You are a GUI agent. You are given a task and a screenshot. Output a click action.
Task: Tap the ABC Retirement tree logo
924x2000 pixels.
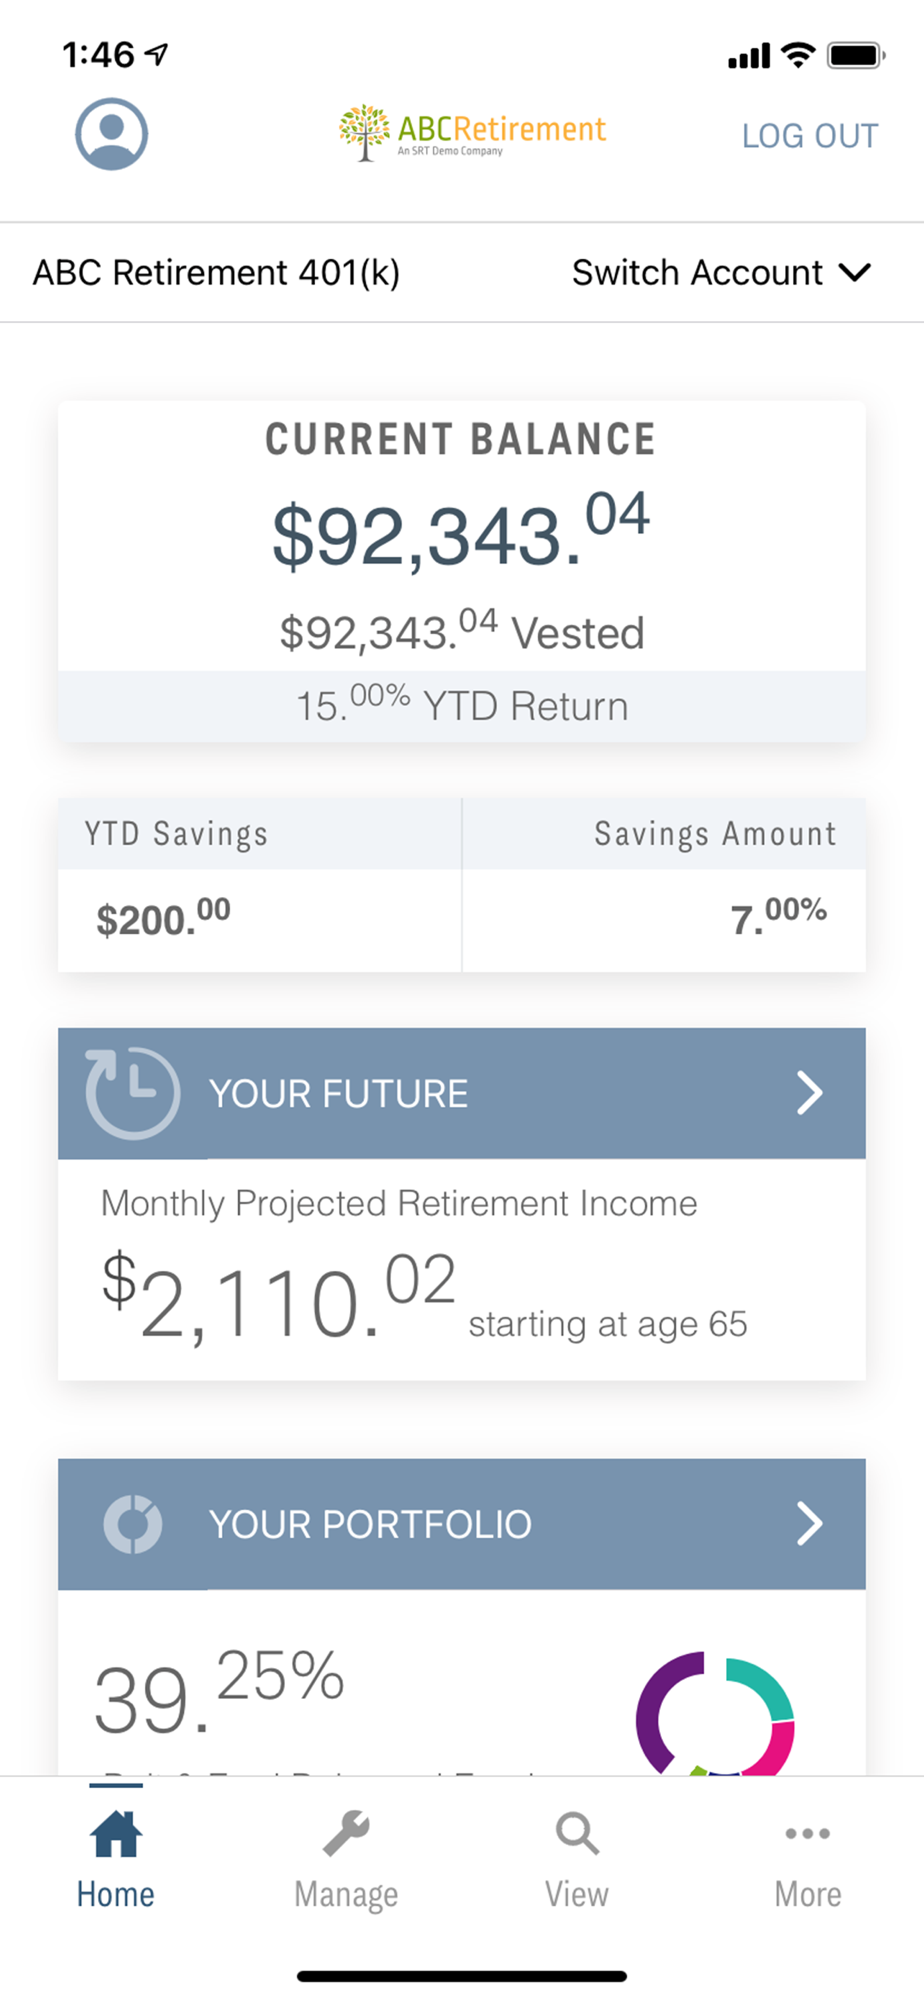[x=364, y=131]
